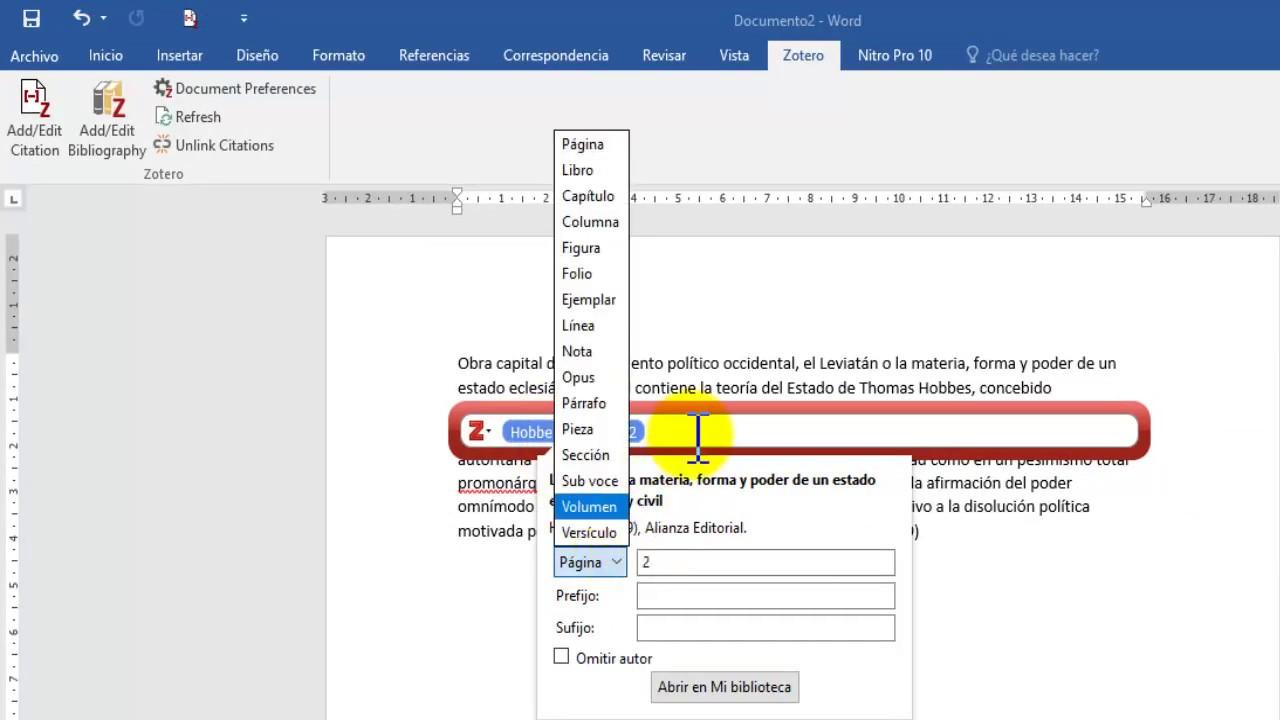Enable the Omitir autor checkbox
1280x720 pixels.
(x=561, y=657)
